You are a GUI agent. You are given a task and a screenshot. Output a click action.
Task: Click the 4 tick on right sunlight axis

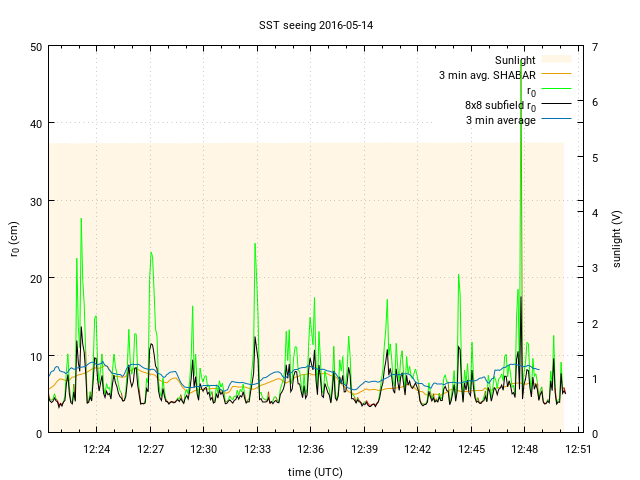coord(594,212)
